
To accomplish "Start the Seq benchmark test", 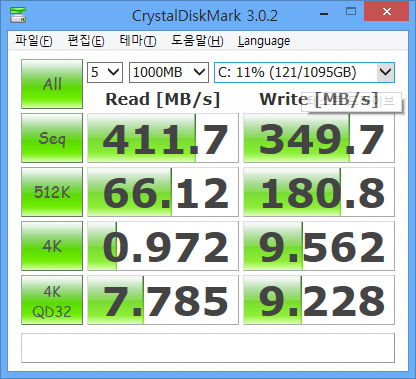I will (52, 138).
